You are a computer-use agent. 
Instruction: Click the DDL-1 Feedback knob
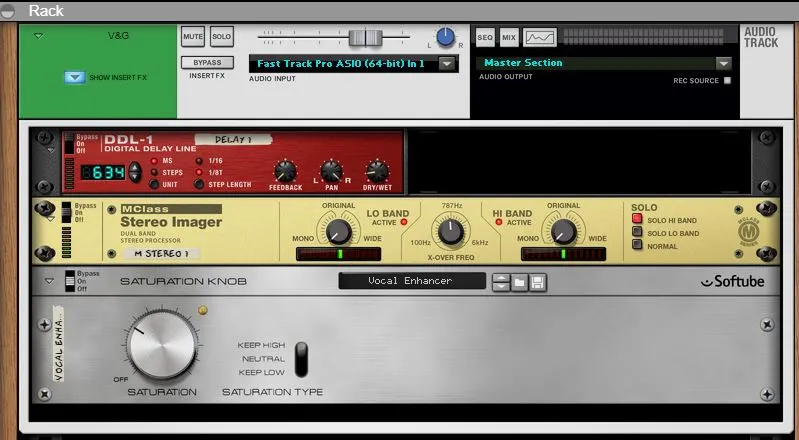[x=285, y=170]
